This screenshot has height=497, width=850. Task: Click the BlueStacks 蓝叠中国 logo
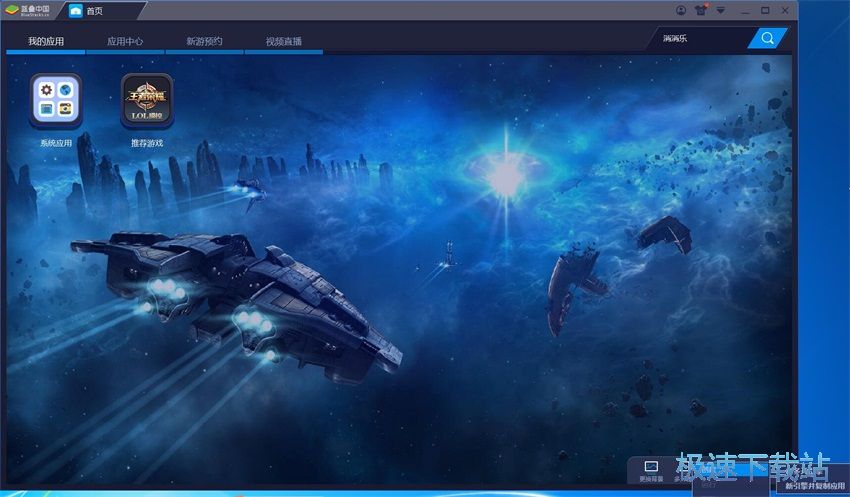tap(27, 10)
